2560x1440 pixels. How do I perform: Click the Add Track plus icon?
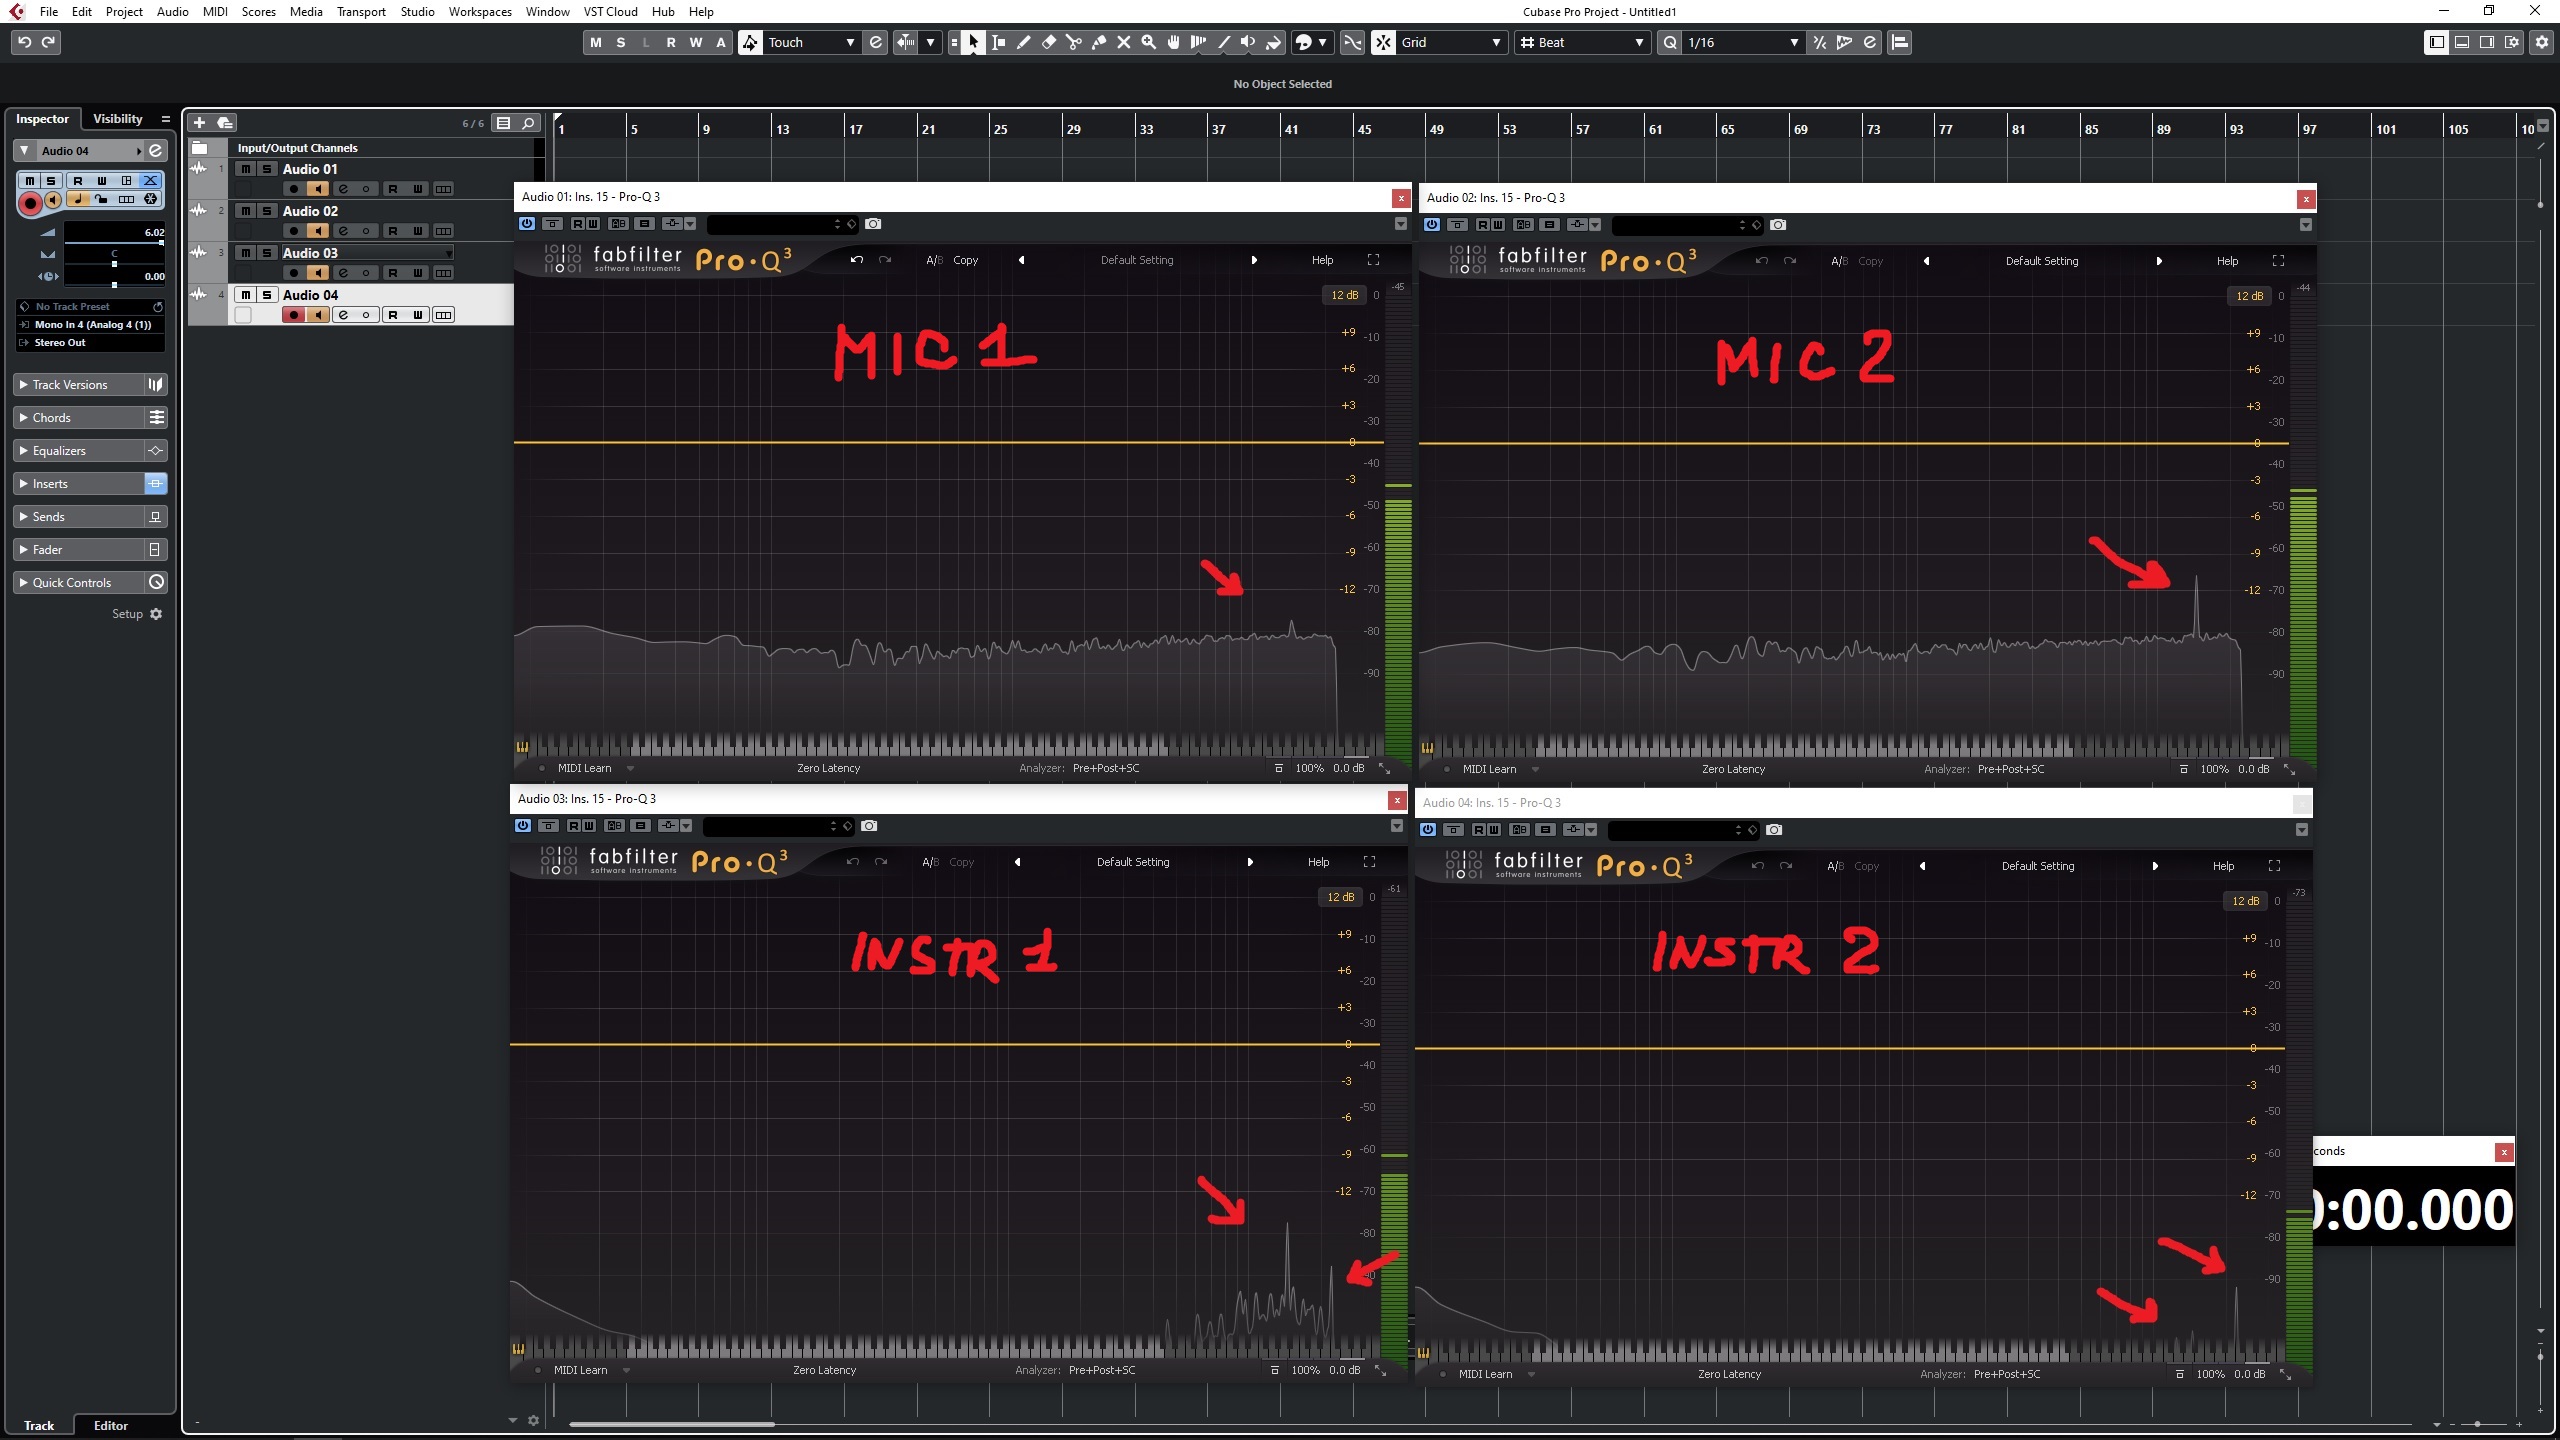coord(199,123)
